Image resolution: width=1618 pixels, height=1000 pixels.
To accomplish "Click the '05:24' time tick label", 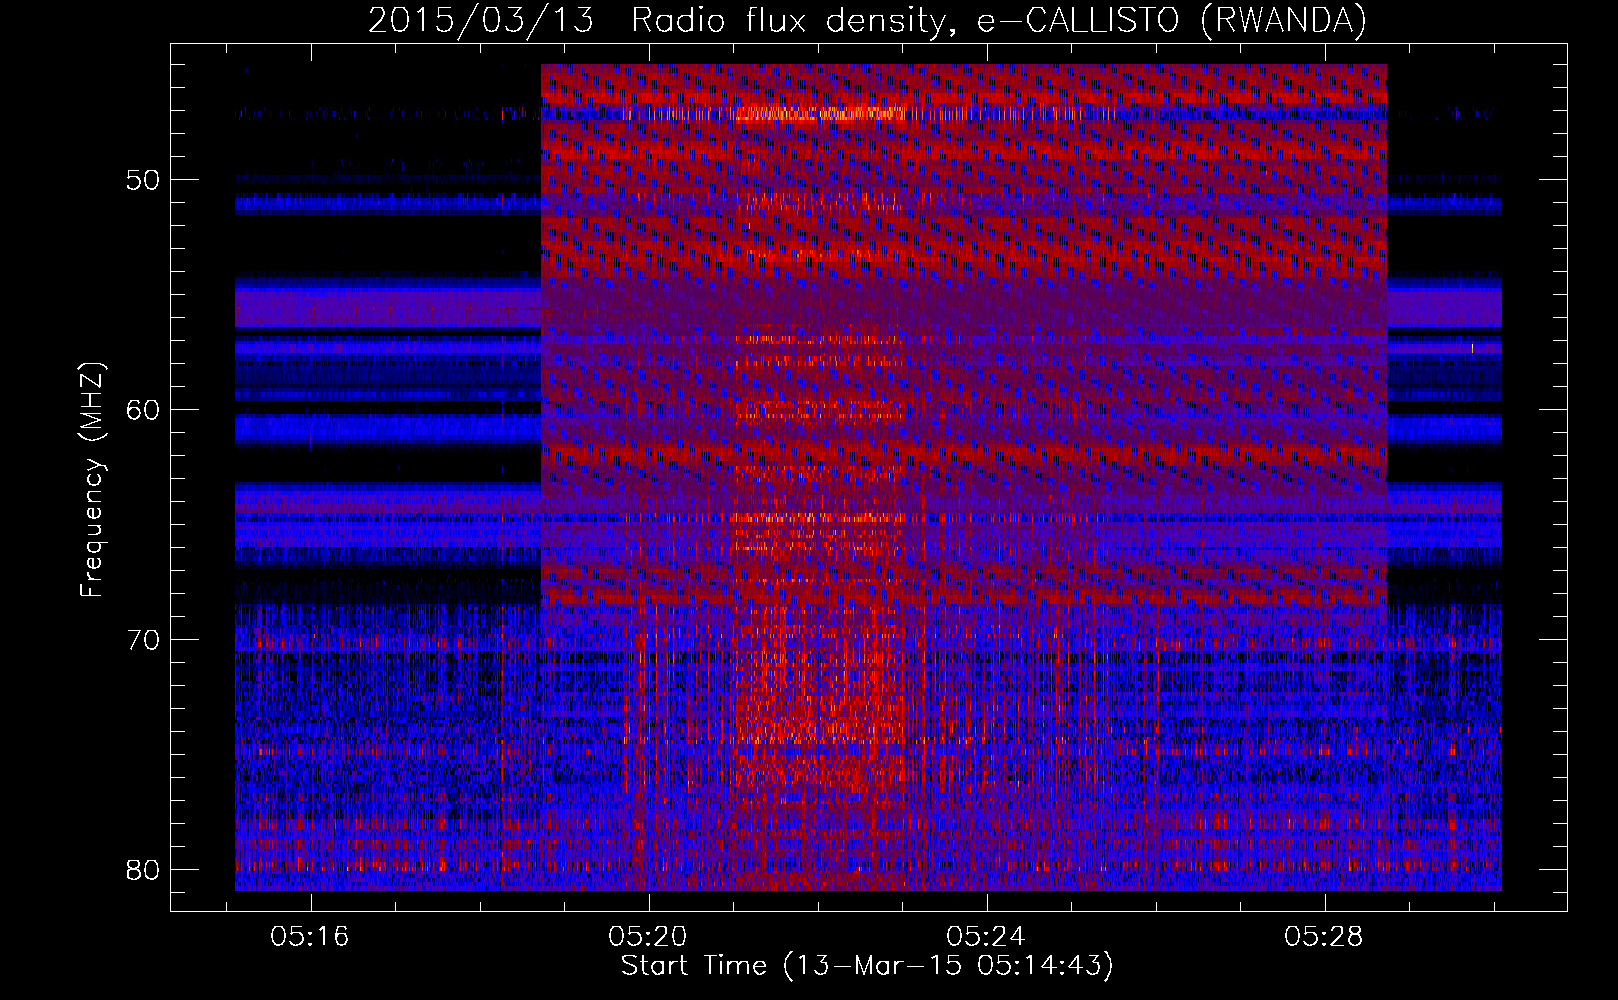I will click(986, 937).
